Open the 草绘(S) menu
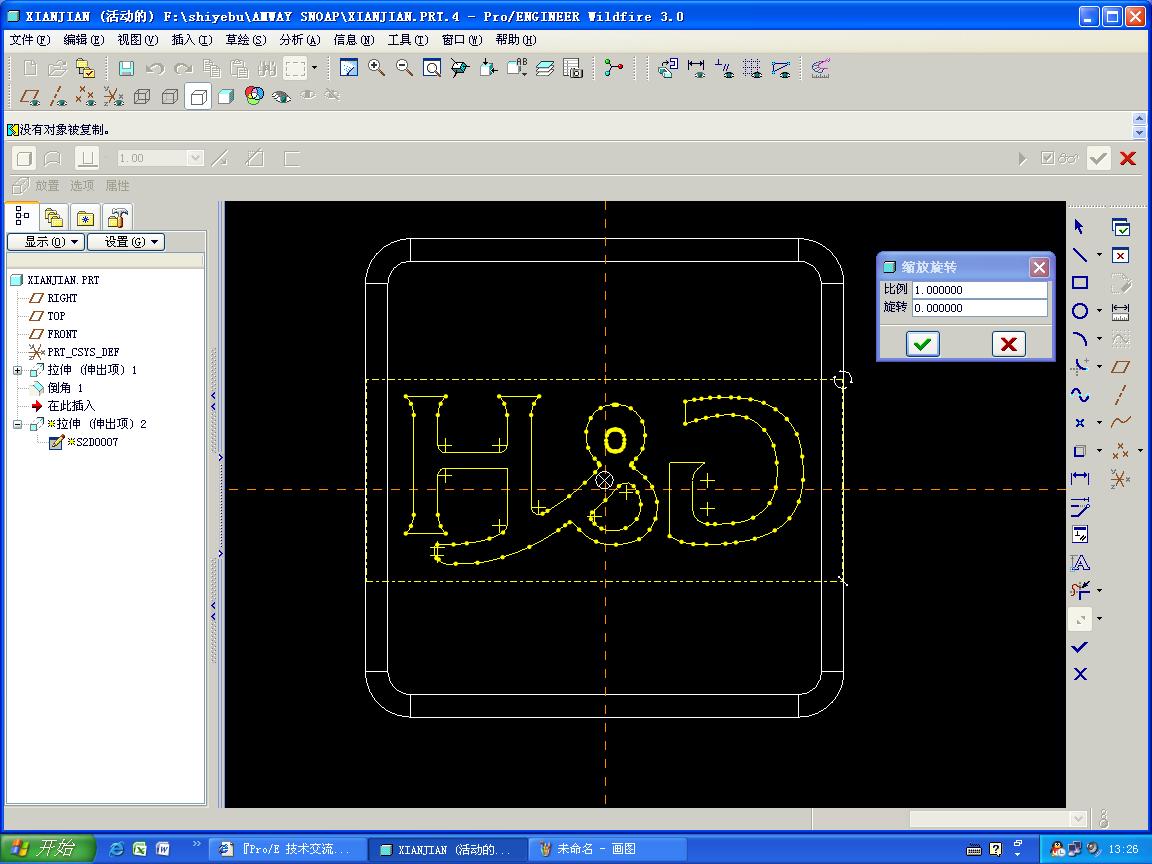 click(245, 40)
